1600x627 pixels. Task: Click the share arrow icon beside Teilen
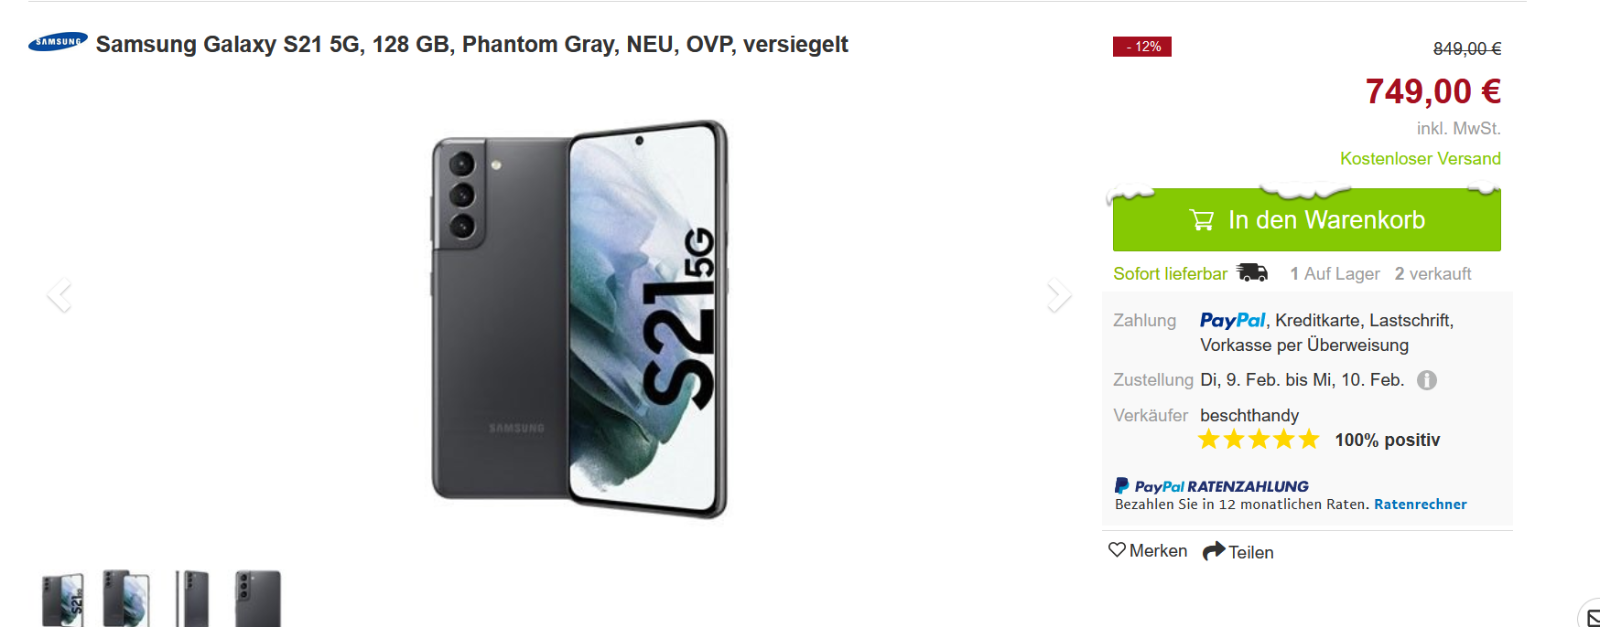click(1214, 551)
